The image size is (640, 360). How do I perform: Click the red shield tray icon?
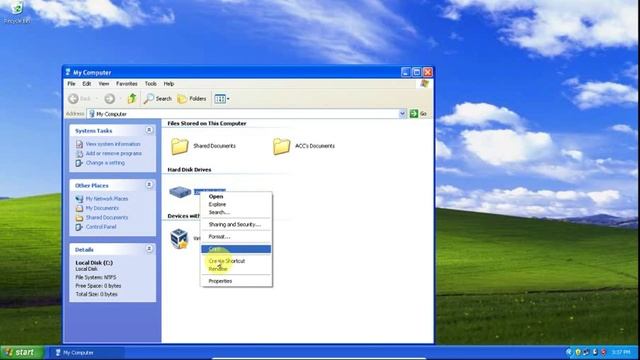(603, 352)
